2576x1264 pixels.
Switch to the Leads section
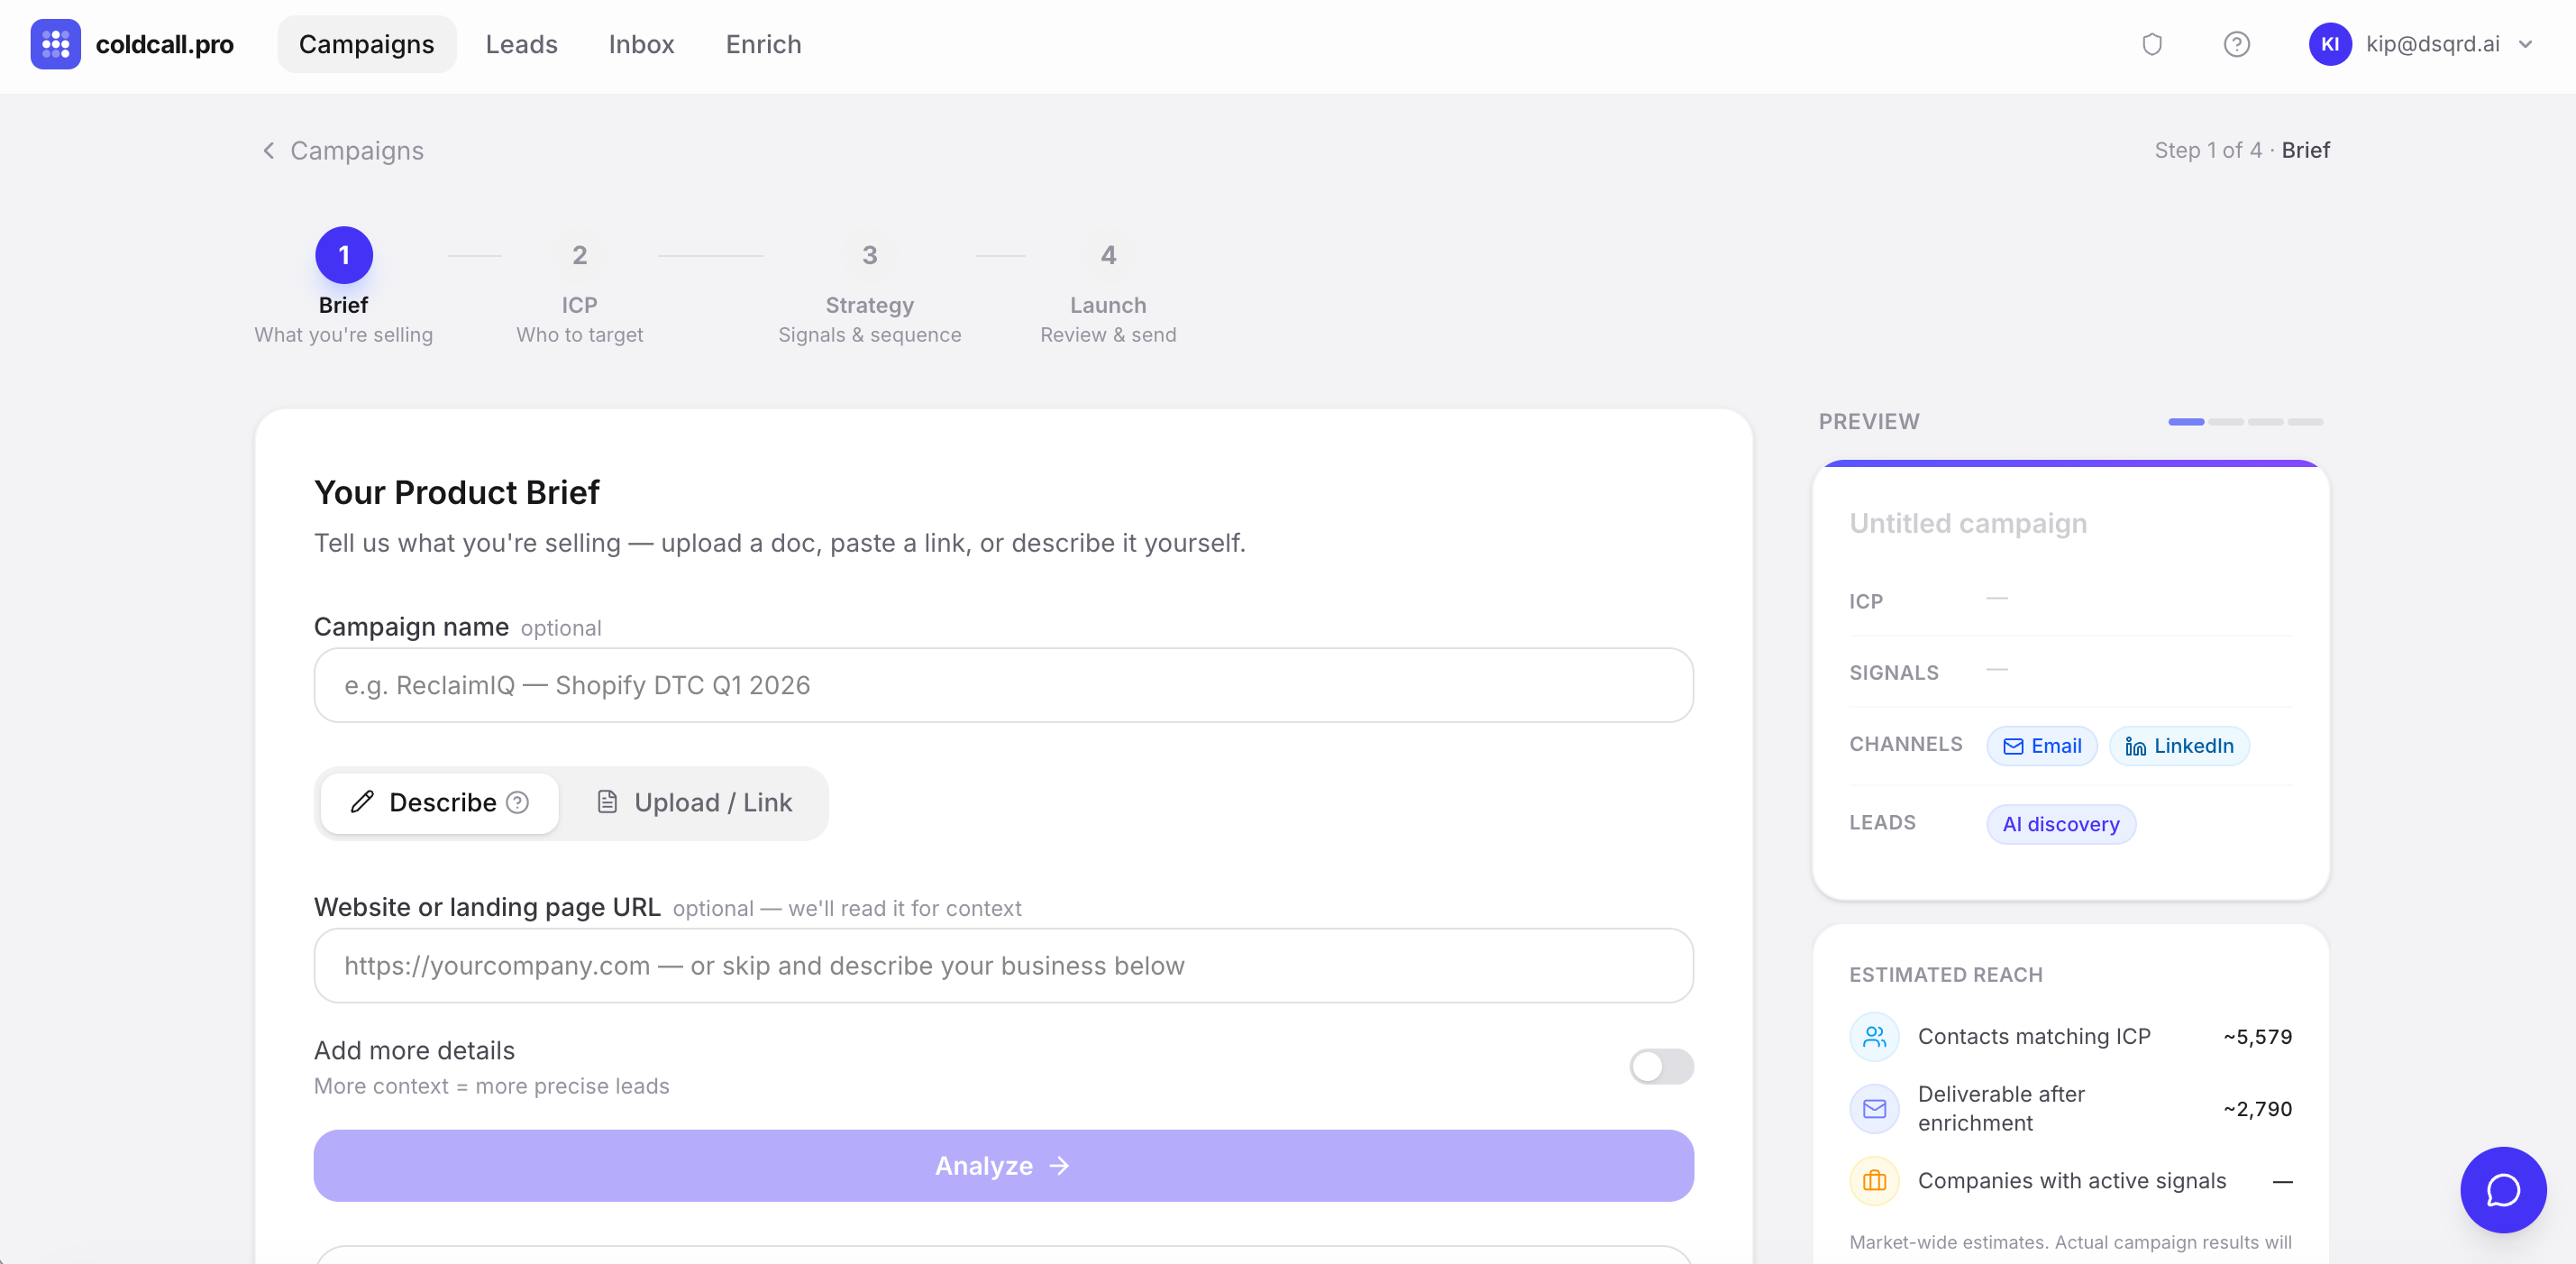click(521, 44)
